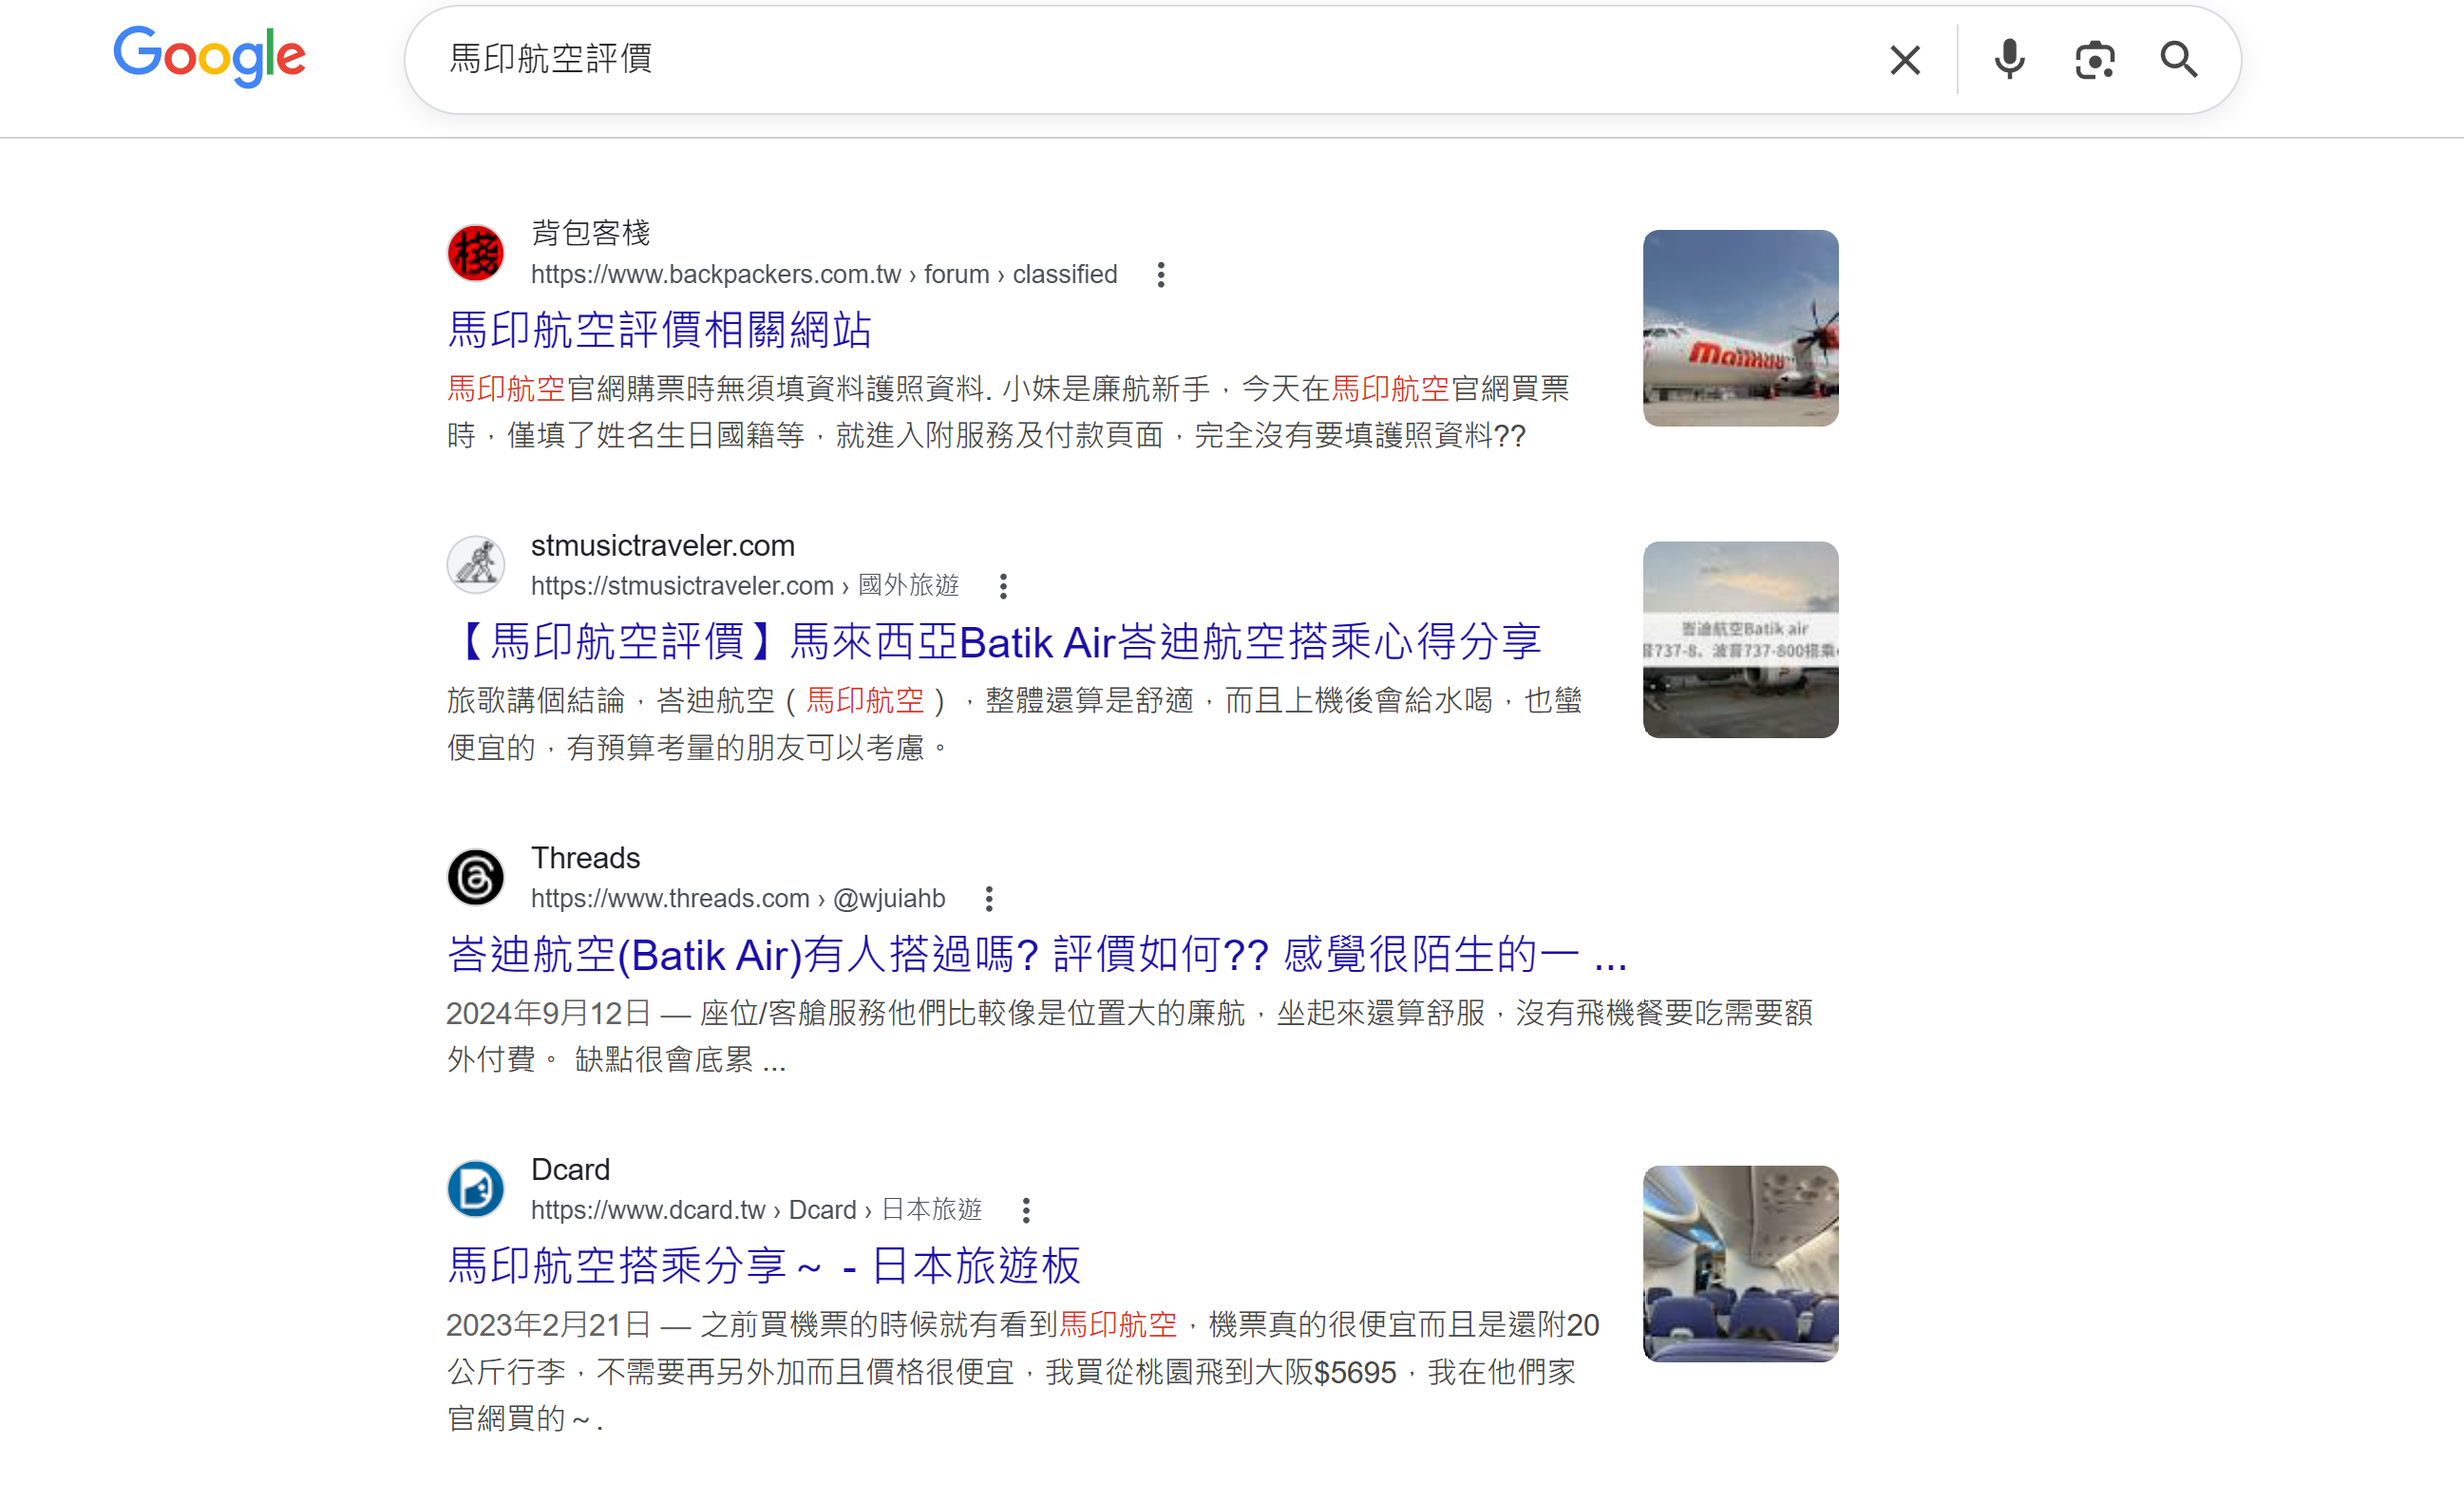2464x1502 pixels.
Task: Click the airplane cabin interior thumbnail
Action: [x=1739, y=1263]
